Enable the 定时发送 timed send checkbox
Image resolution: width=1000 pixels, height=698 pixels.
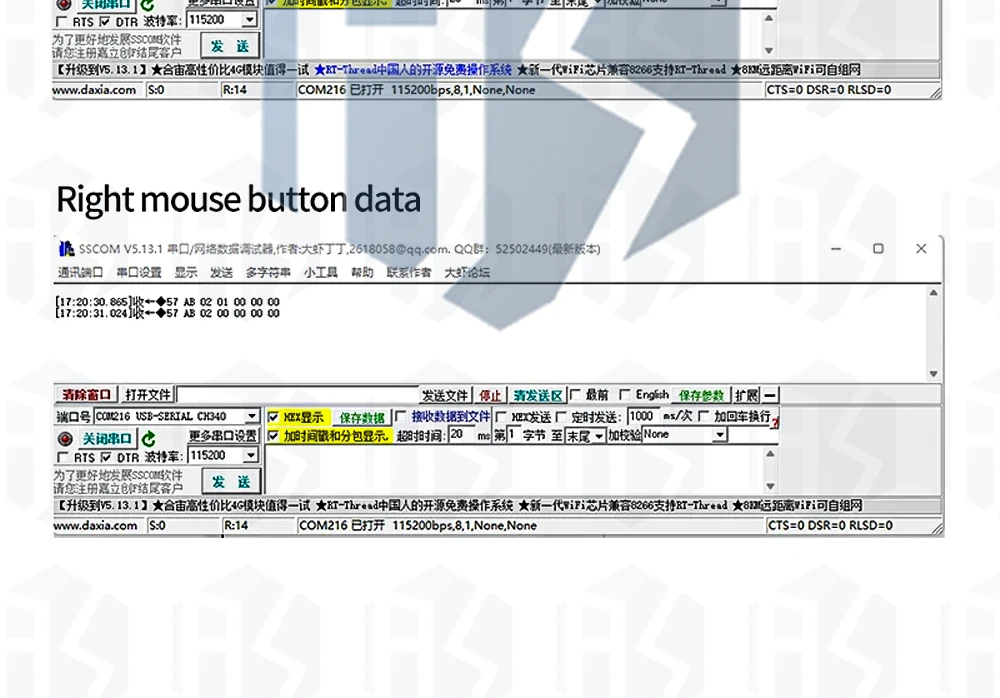tap(561, 417)
